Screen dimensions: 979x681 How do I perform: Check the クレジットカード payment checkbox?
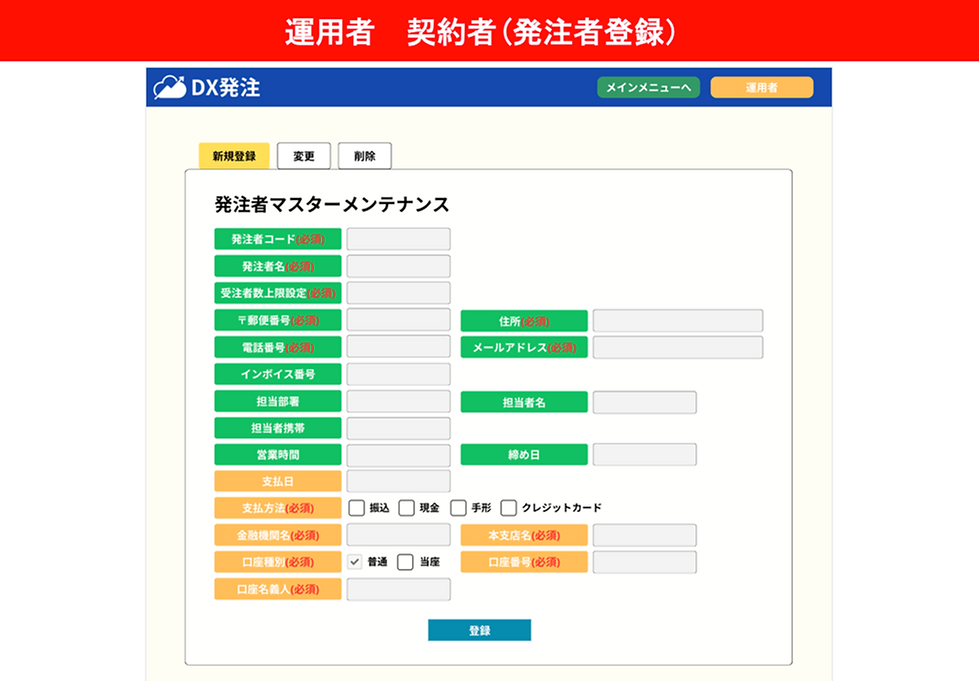click(x=509, y=508)
